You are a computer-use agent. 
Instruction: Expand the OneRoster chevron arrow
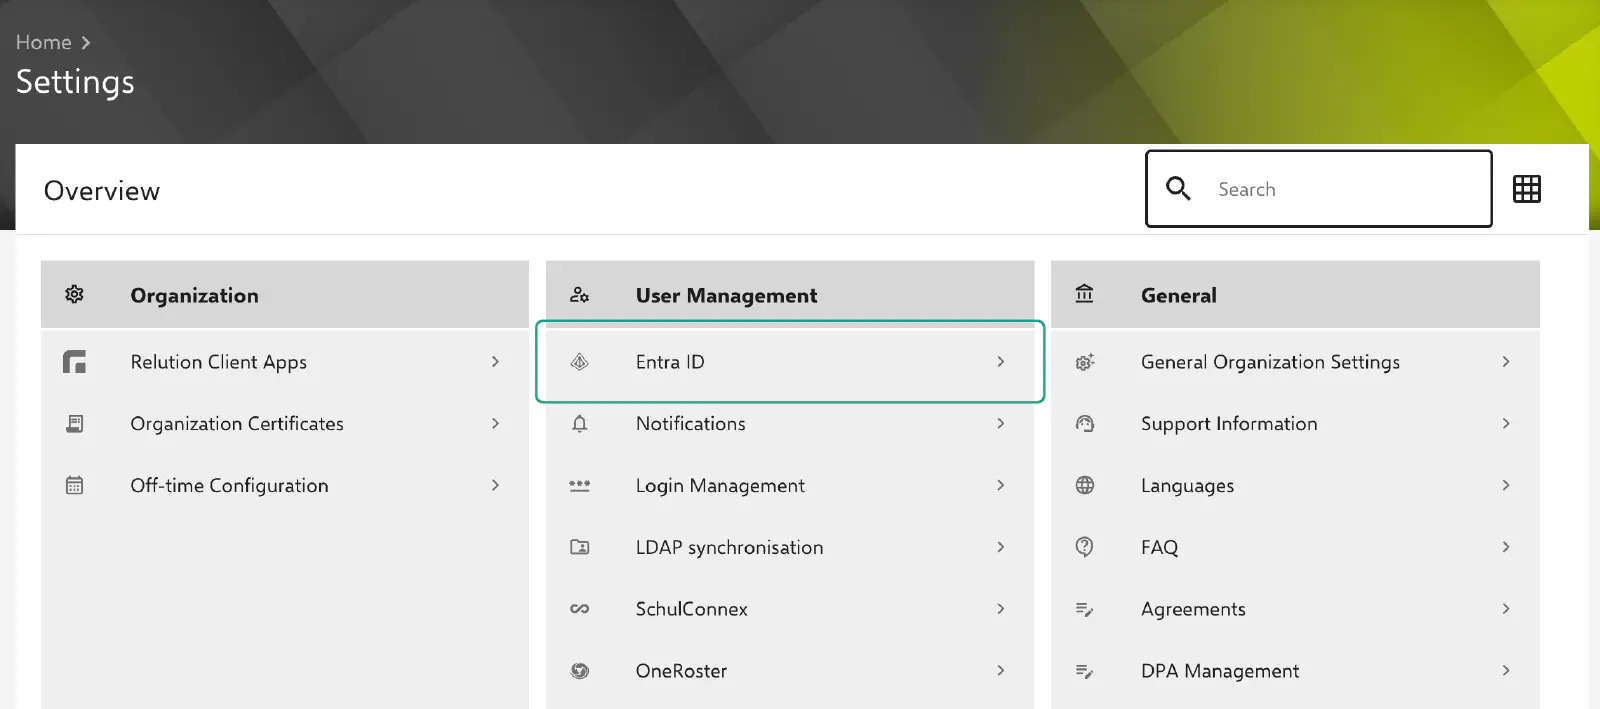[x=1001, y=671]
